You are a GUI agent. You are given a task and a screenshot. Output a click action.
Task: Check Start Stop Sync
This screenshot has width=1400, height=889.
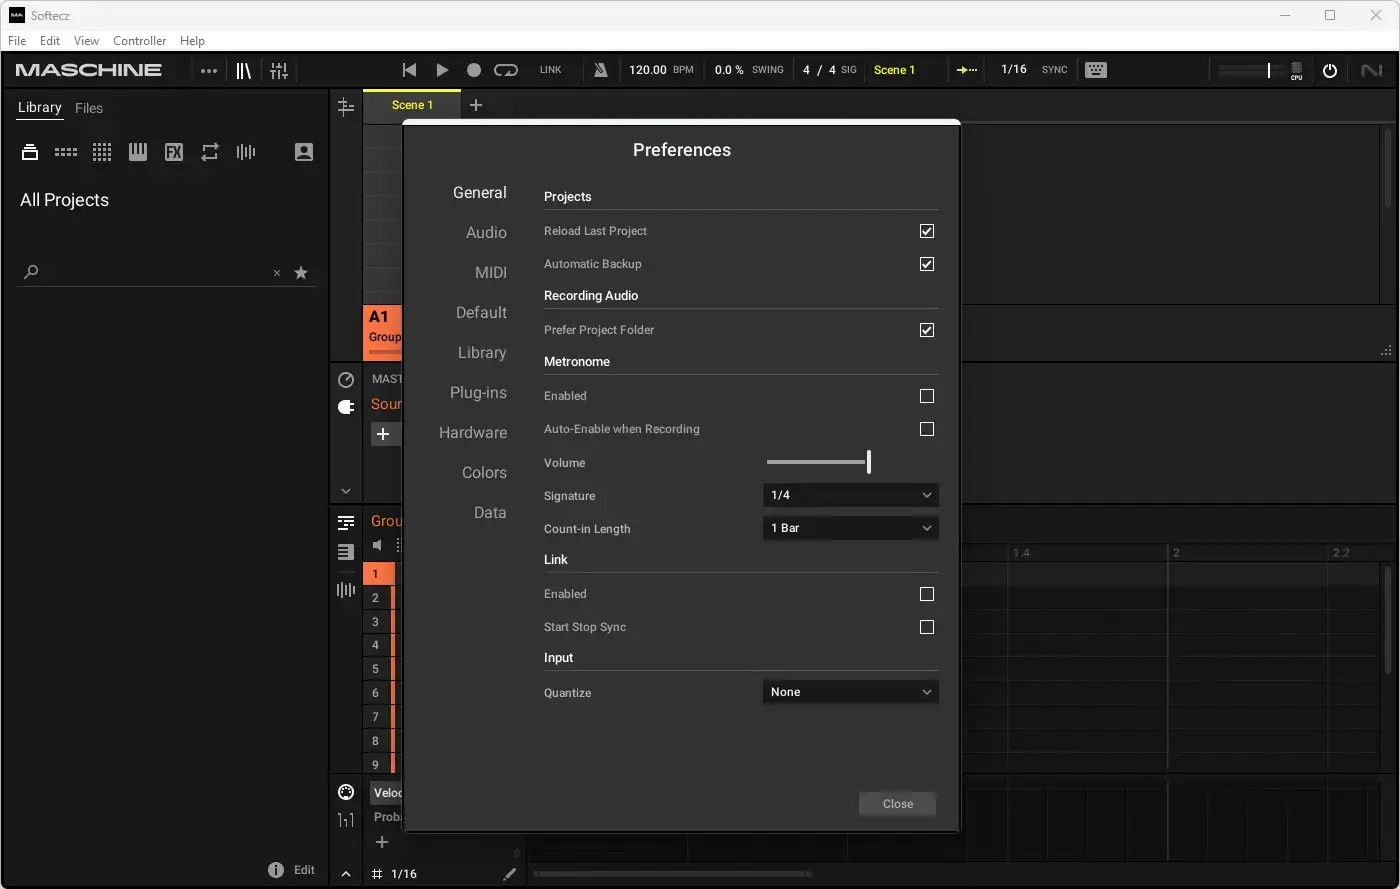coord(927,627)
